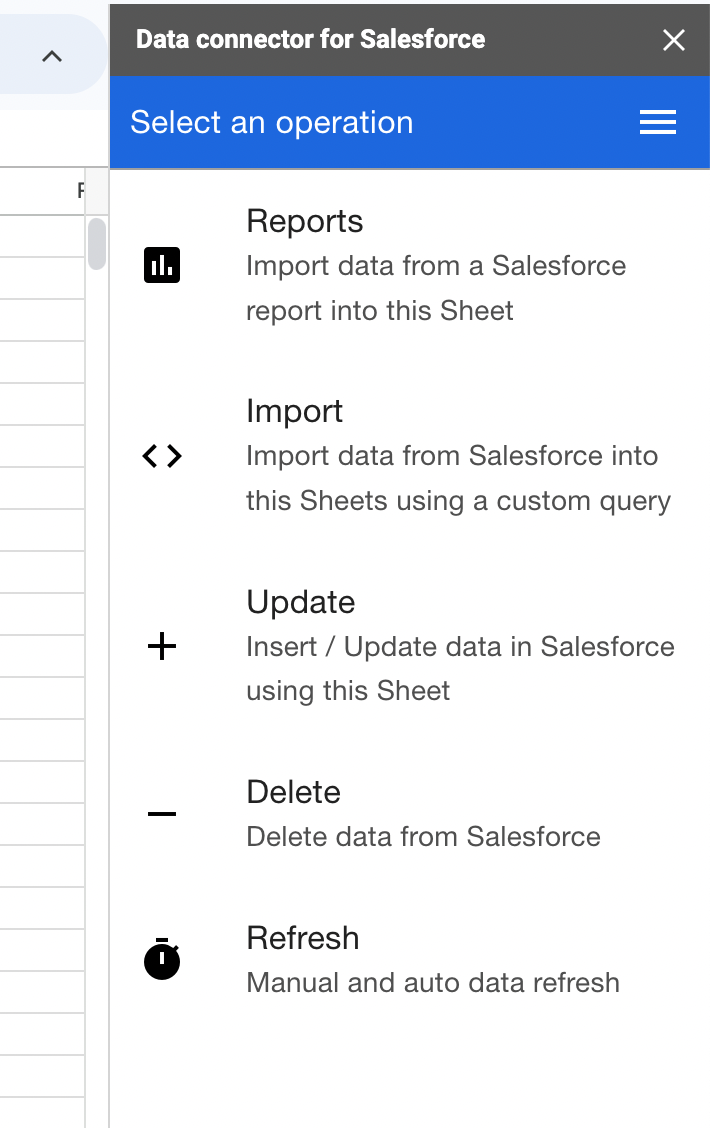Image resolution: width=710 pixels, height=1128 pixels.
Task: Open the Refresh operation title
Action: 303,938
